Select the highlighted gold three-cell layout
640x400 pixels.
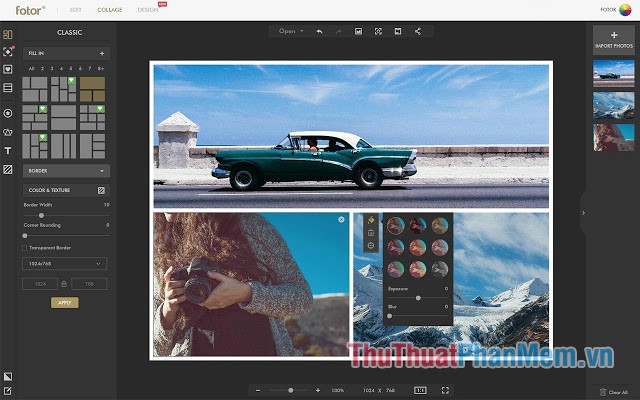[92, 89]
